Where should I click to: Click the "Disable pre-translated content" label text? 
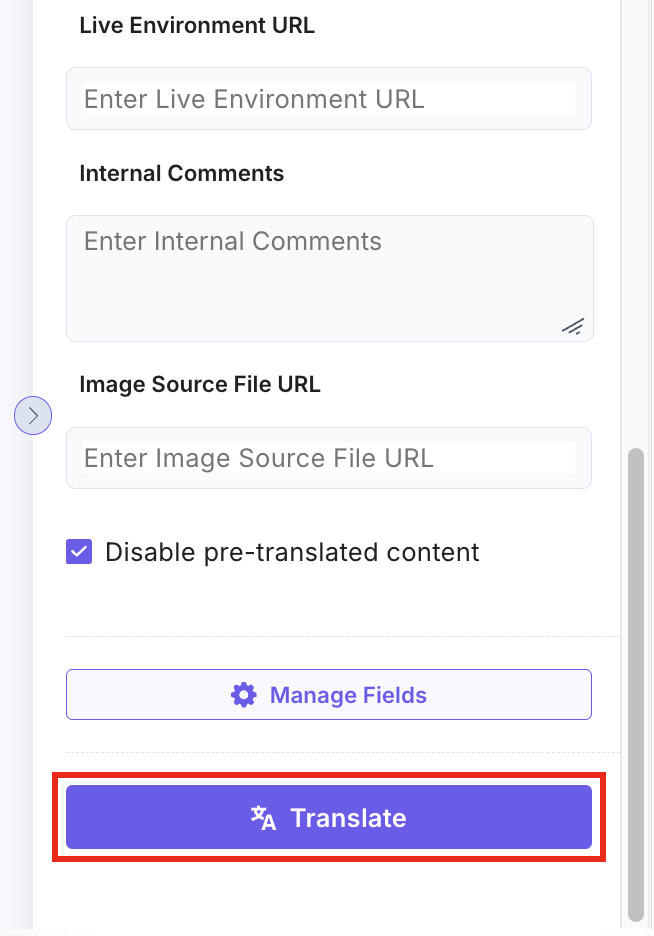pos(292,552)
